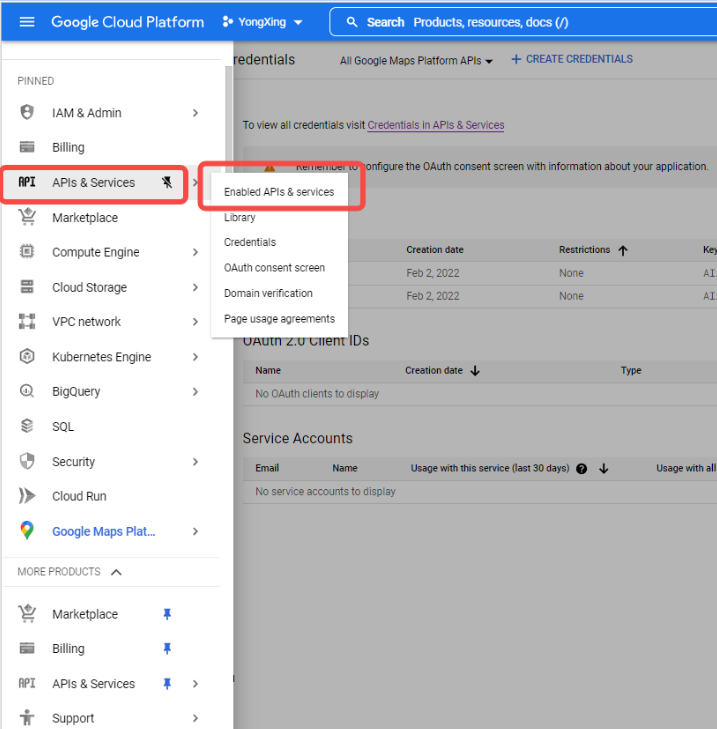717x729 pixels.
Task: Click the Compute Engine chip icon
Action: pos(27,252)
